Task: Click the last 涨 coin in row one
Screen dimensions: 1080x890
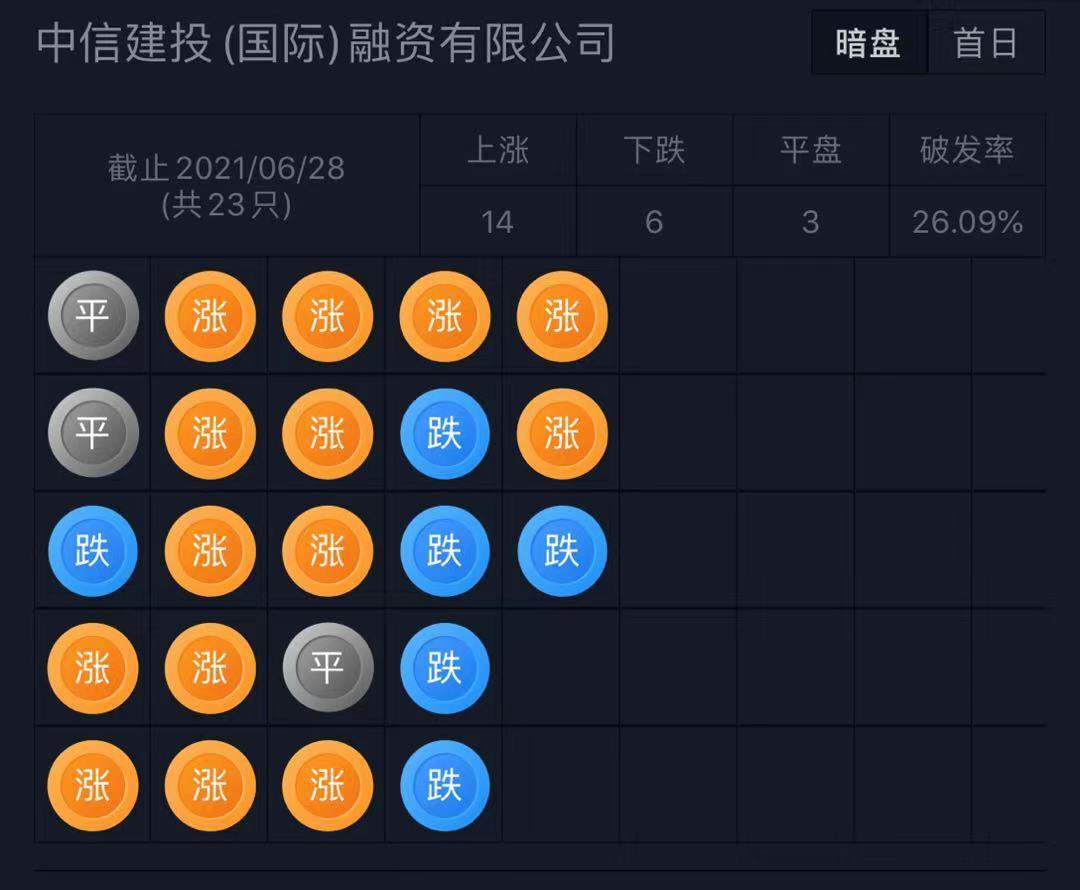Action: point(560,315)
